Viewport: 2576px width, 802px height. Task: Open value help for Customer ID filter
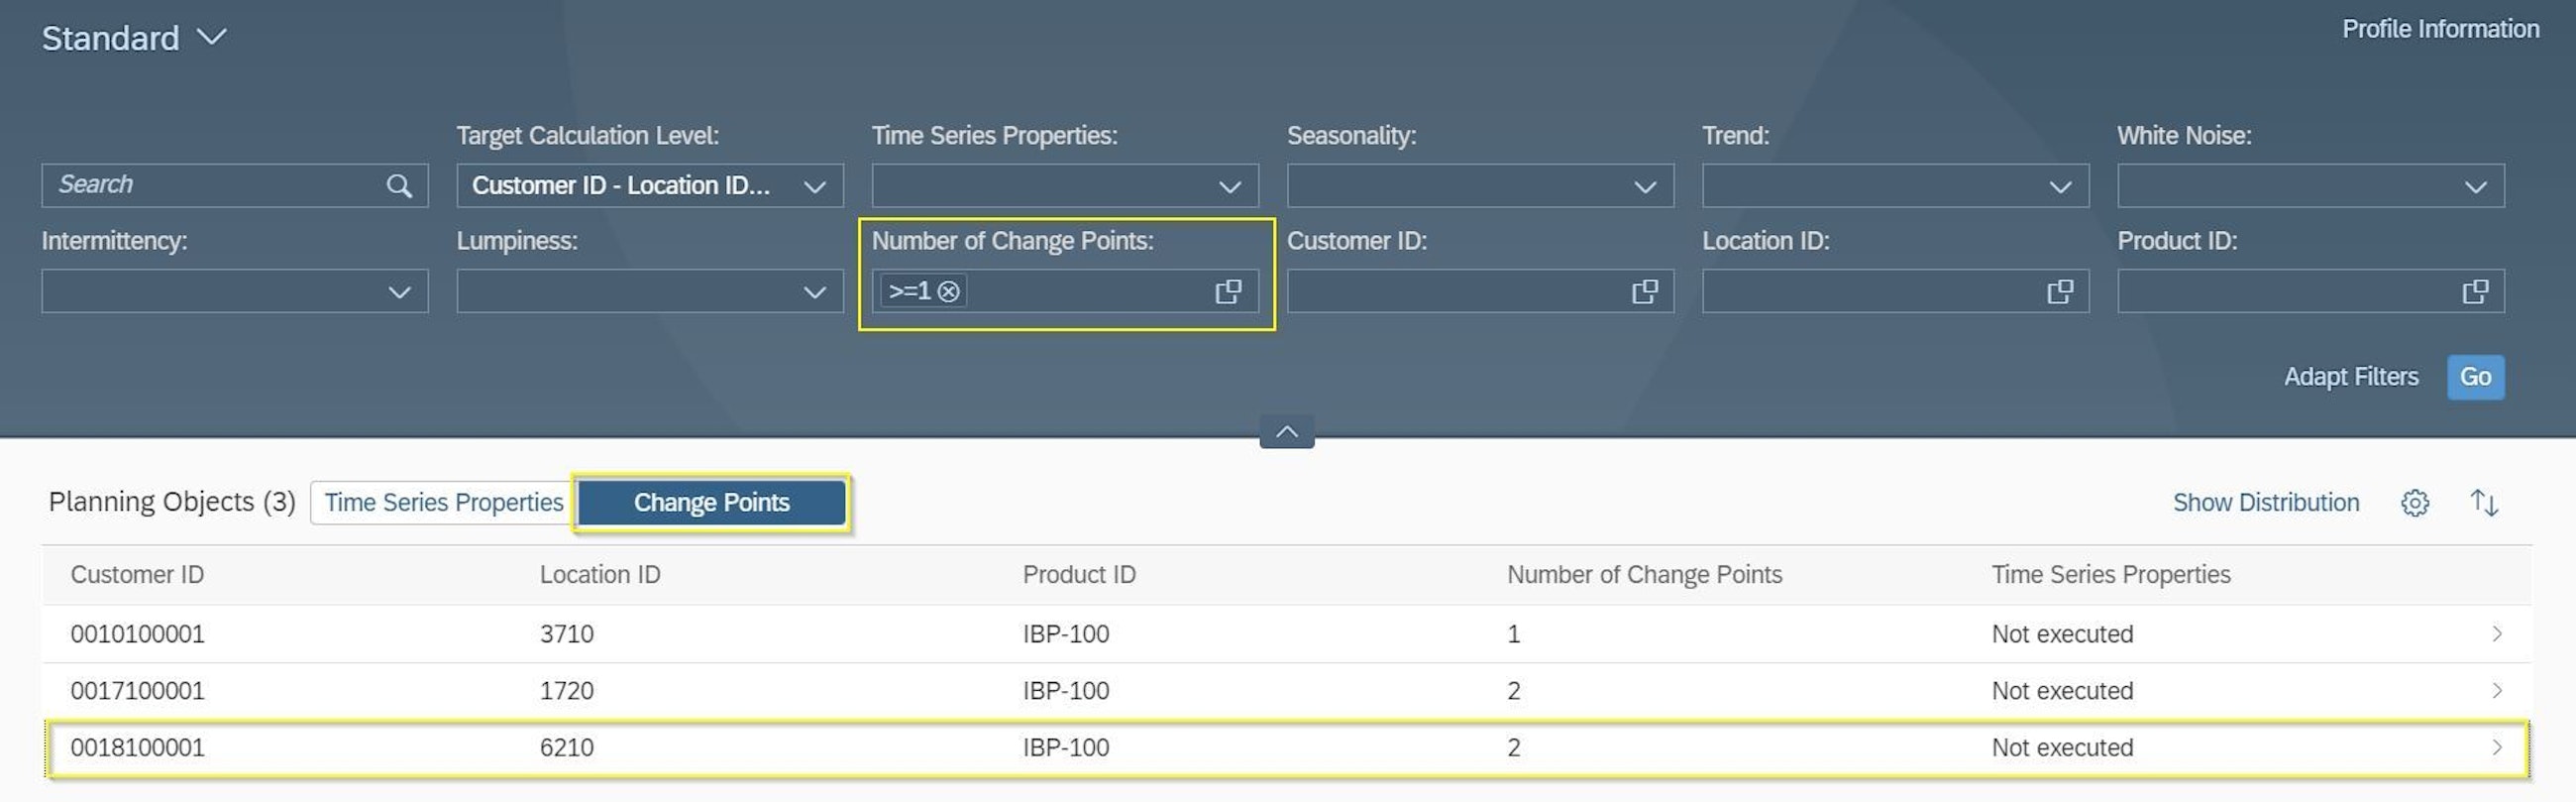tap(1644, 292)
